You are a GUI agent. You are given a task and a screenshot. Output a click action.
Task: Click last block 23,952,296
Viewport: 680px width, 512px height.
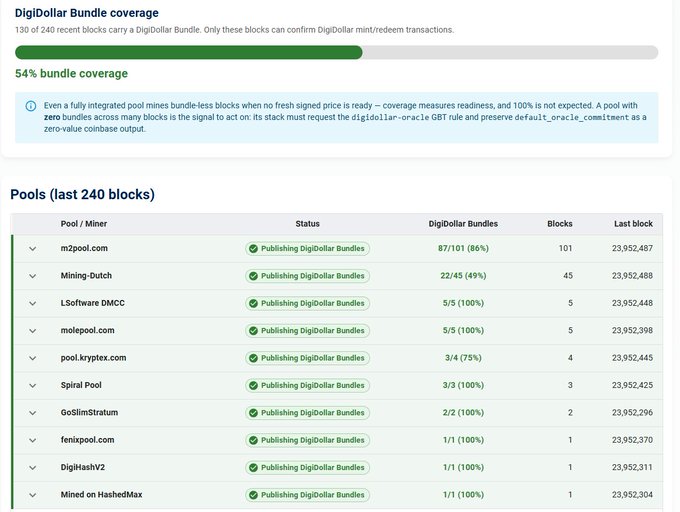click(x=632, y=412)
